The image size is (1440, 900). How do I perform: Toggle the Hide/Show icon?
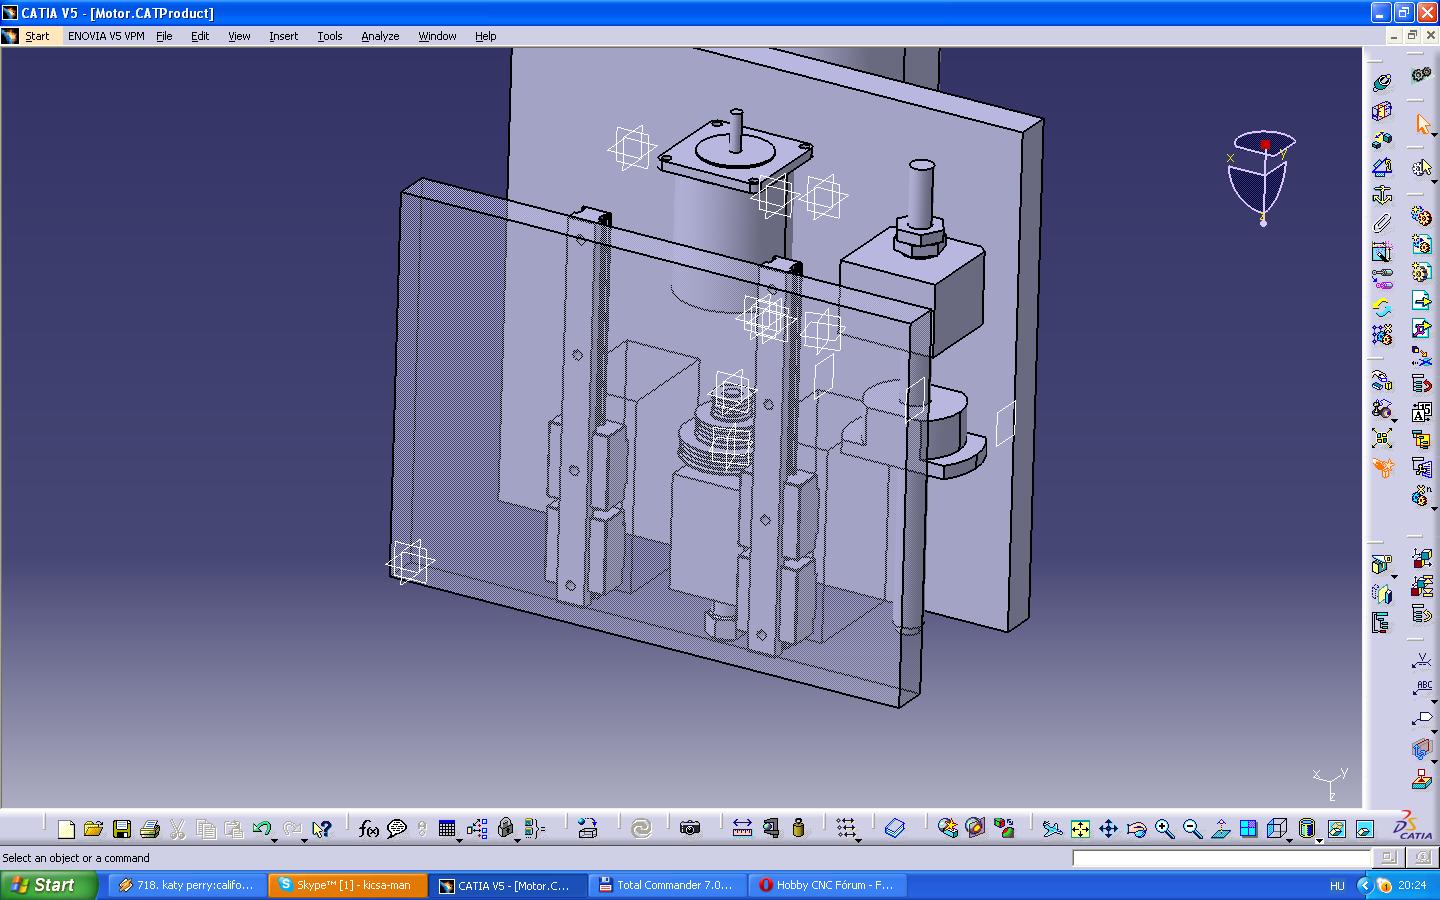1336,829
